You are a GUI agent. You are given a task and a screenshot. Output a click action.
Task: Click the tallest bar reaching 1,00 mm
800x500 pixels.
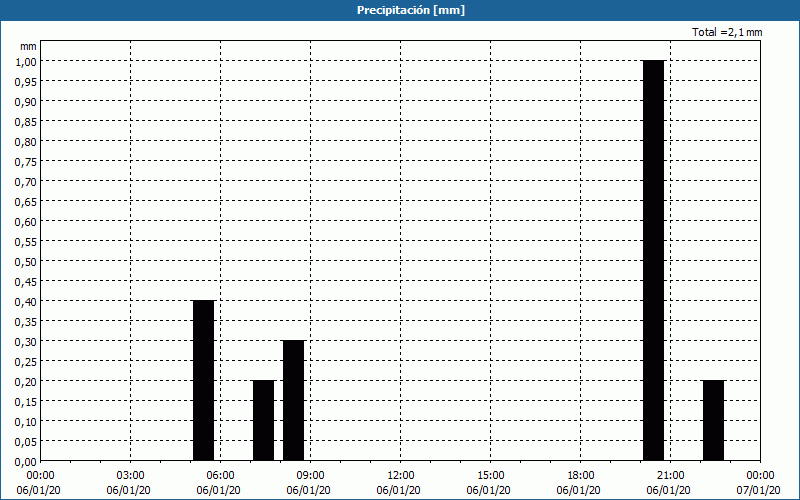654,260
